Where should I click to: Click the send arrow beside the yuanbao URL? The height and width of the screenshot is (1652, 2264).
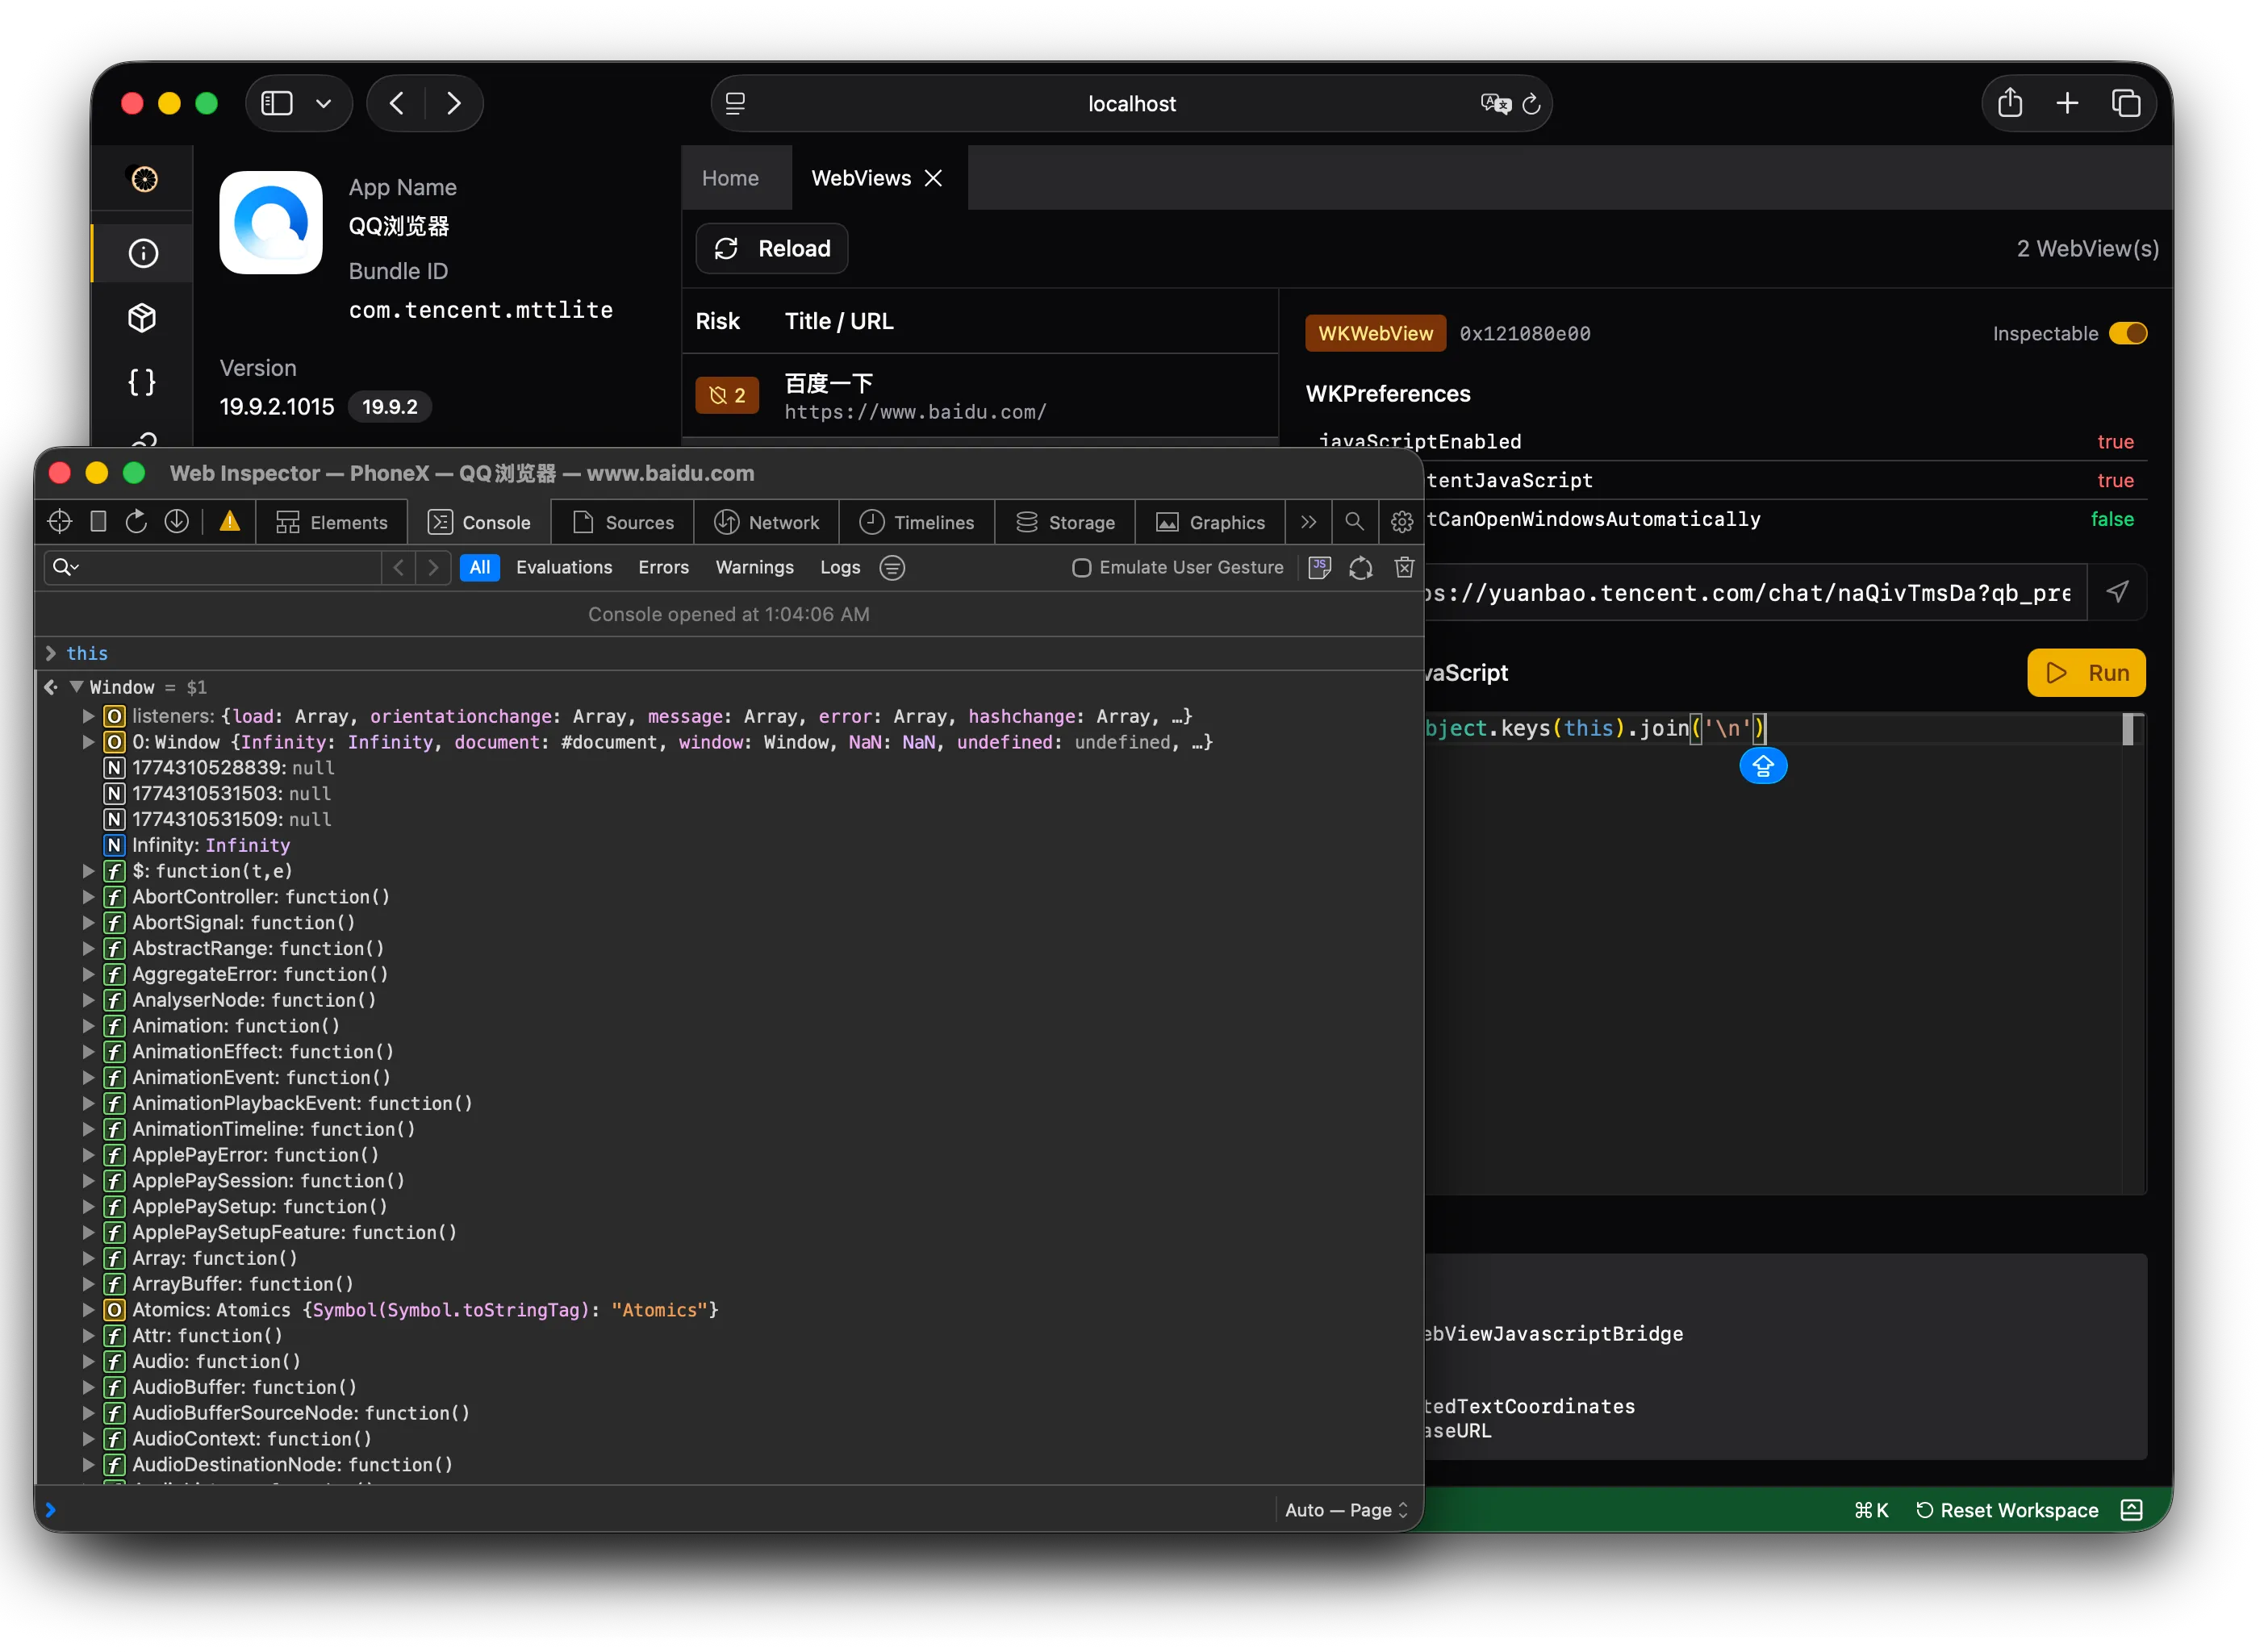[x=2119, y=592]
